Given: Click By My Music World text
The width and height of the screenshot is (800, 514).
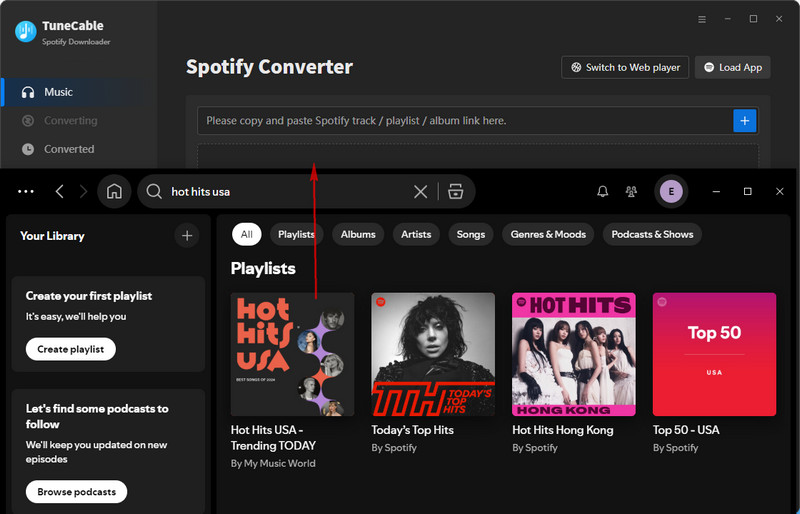Looking at the screenshot, I should [x=273, y=463].
